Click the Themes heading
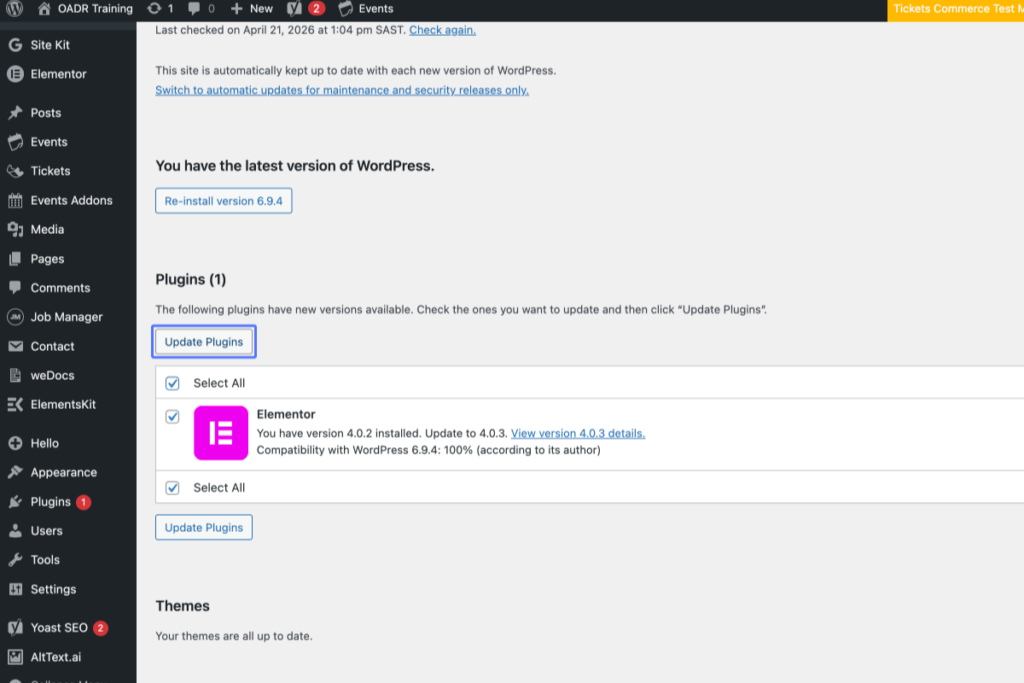The height and width of the screenshot is (683, 1024). pyautogui.click(x=182, y=606)
